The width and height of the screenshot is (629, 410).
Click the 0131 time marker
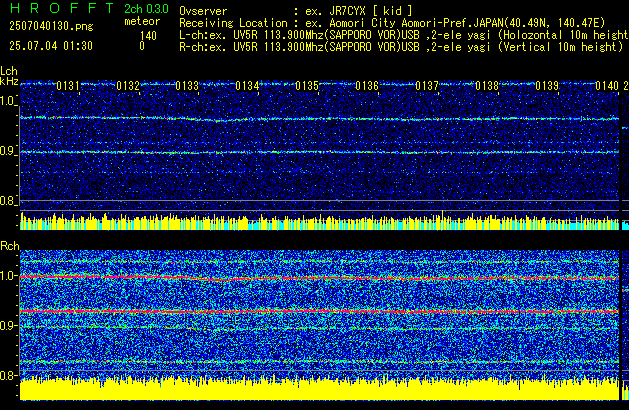pyautogui.click(x=68, y=86)
